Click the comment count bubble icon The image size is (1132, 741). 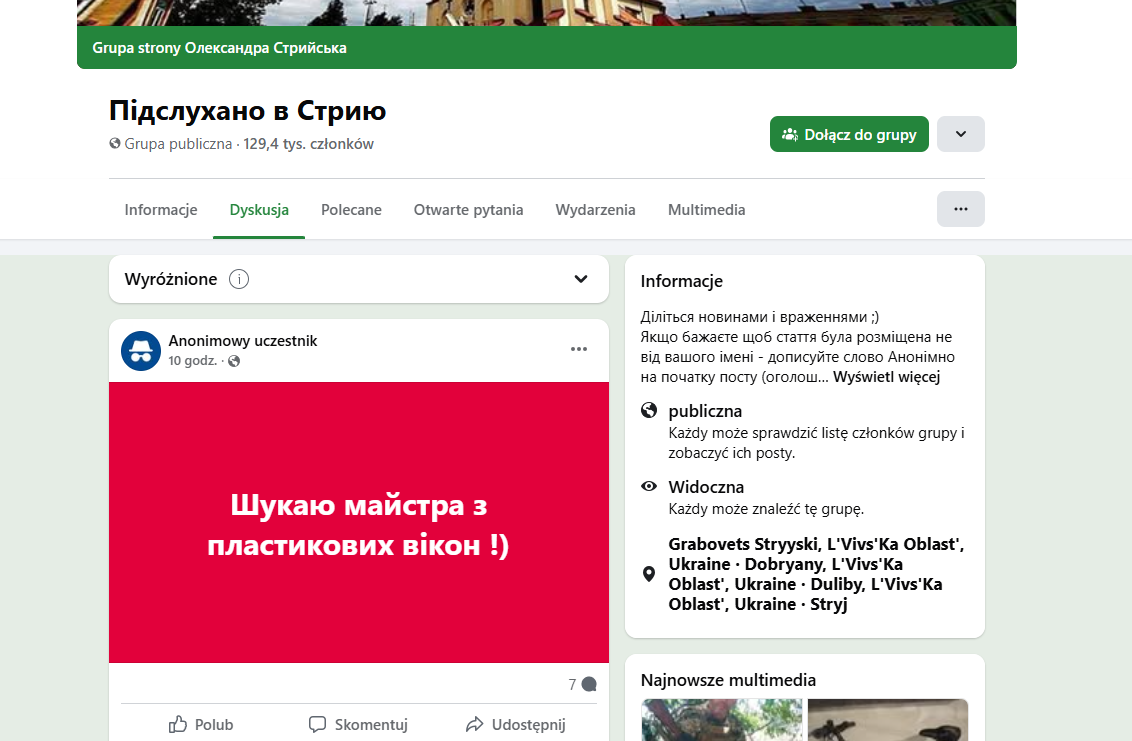pyautogui.click(x=589, y=685)
